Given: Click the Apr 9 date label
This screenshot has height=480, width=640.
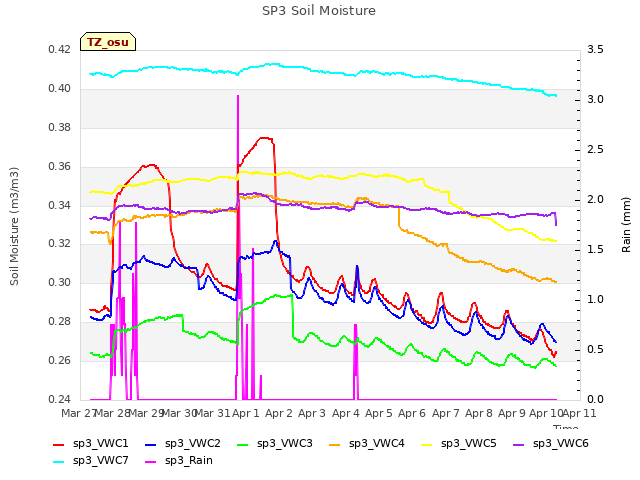Looking at the screenshot, I should pyautogui.click(x=512, y=413).
